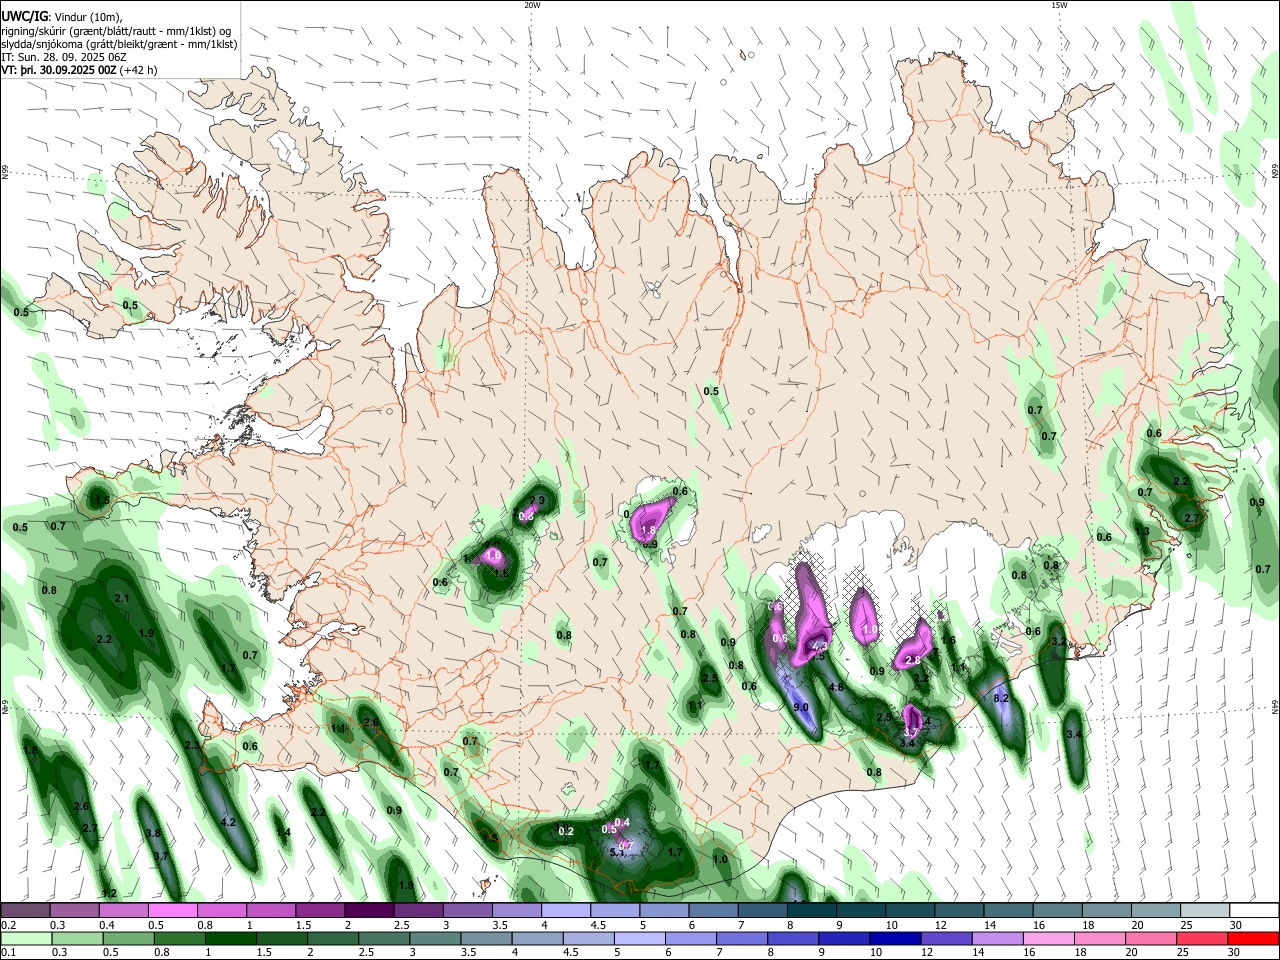This screenshot has width=1280, height=960.
Task: Click the '15W' longitude label at top
Action: (x=1059, y=5)
